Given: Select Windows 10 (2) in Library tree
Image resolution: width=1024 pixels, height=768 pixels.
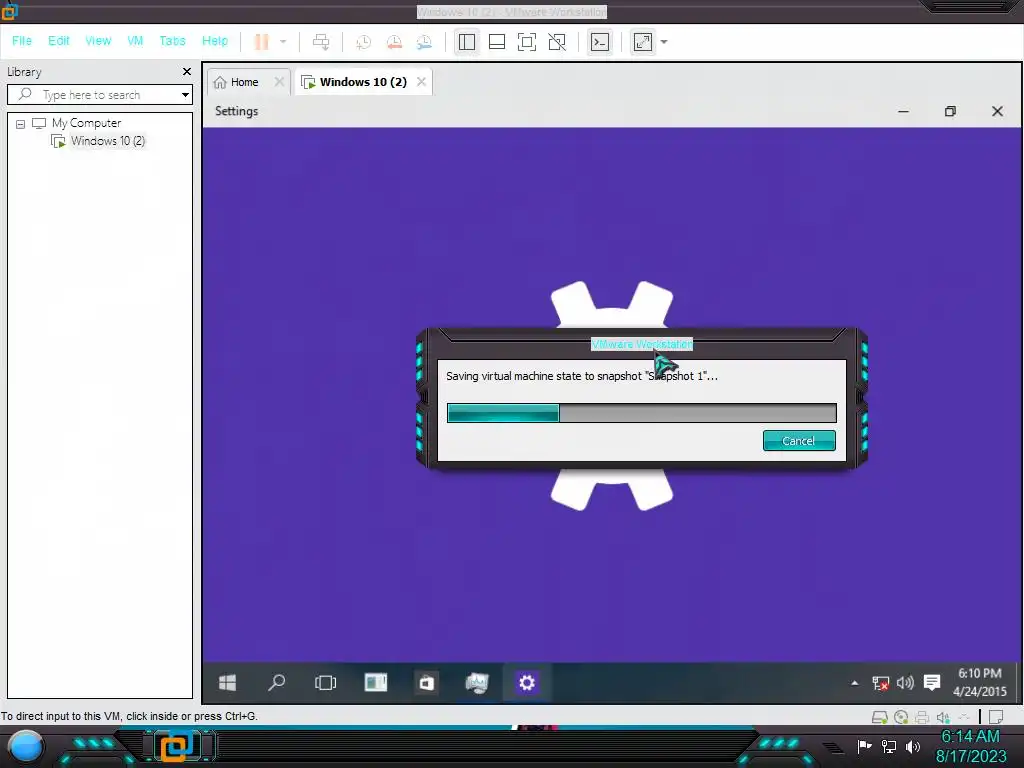Looking at the screenshot, I should tap(108, 141).
